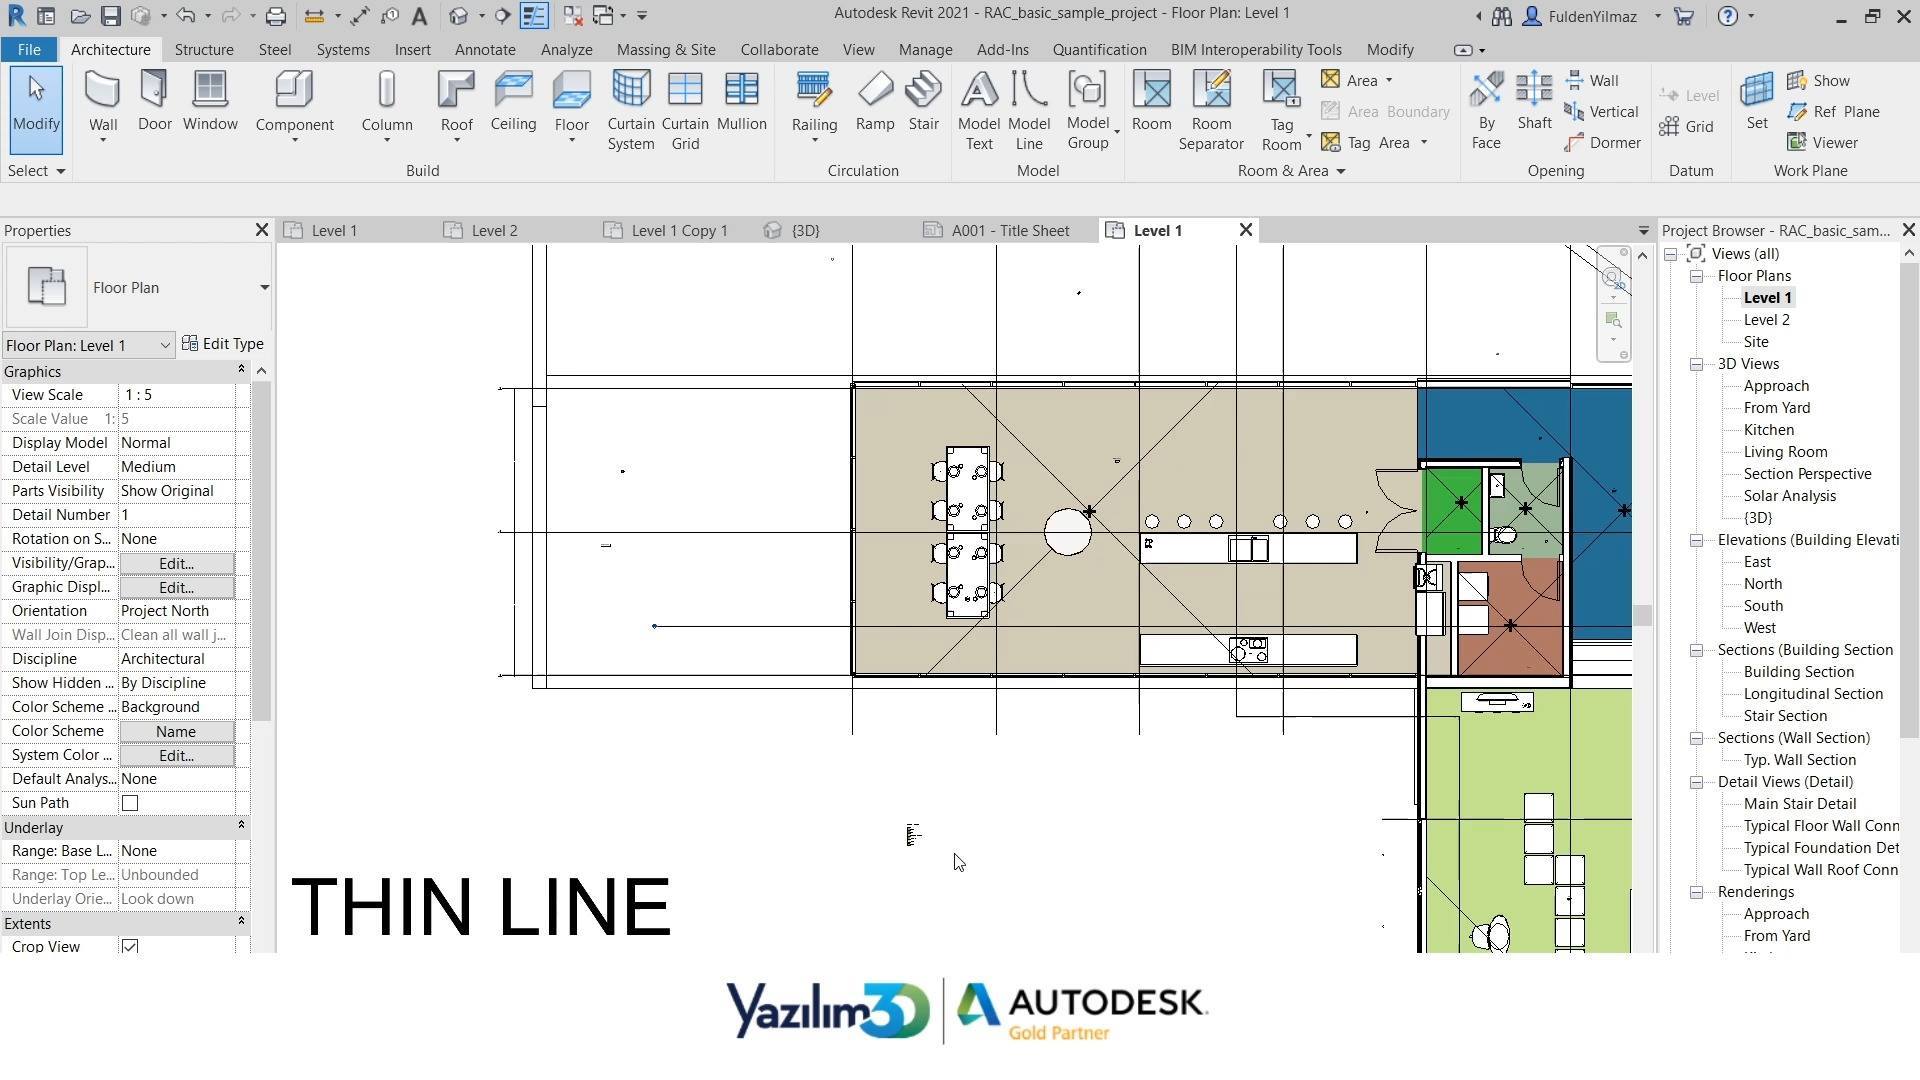The image size is (1920, 1080).
Task: Click the View Scale value field
Action: pos(177,395)
